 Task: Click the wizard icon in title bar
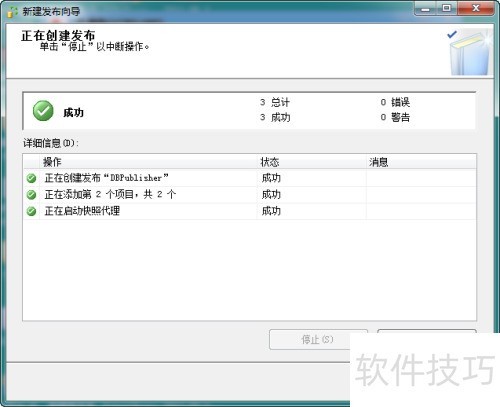12,12
